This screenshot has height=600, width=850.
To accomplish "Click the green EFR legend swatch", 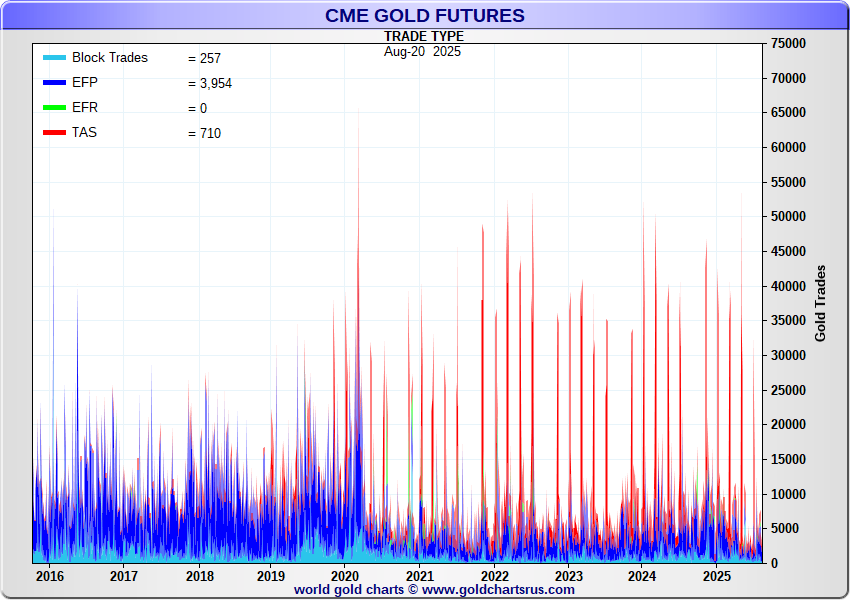I will (x=54, y=107).
